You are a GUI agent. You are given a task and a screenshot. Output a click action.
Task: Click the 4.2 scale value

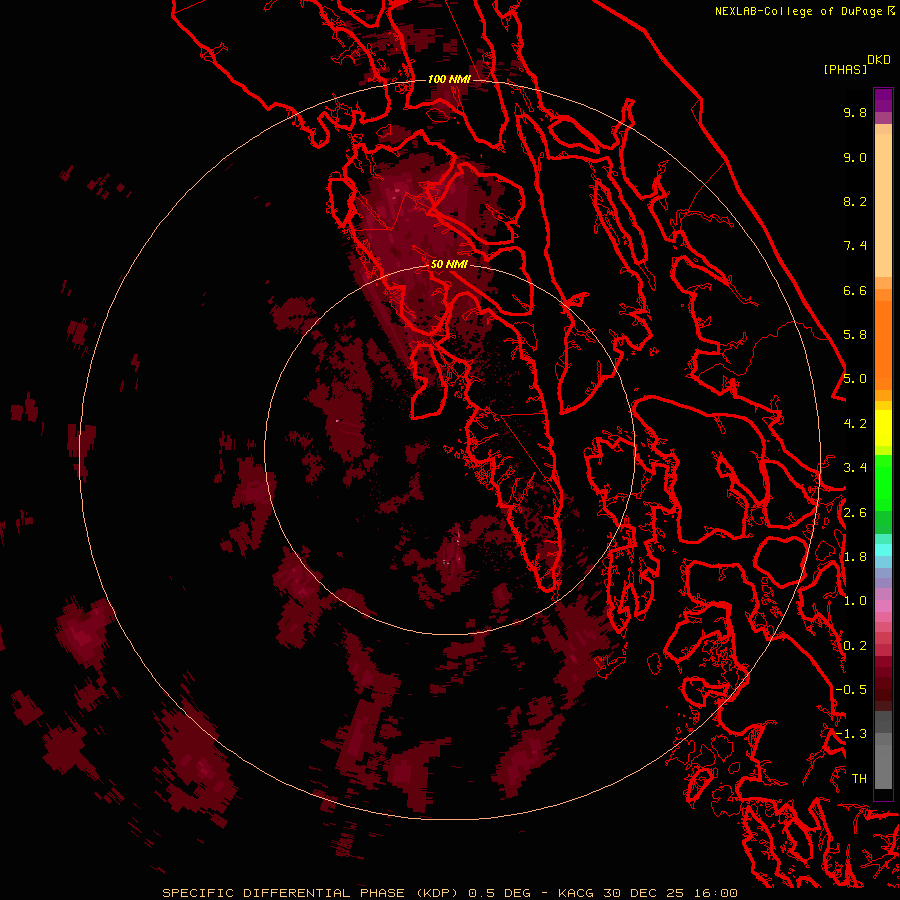pyautogui.click(x=855, y=424)
